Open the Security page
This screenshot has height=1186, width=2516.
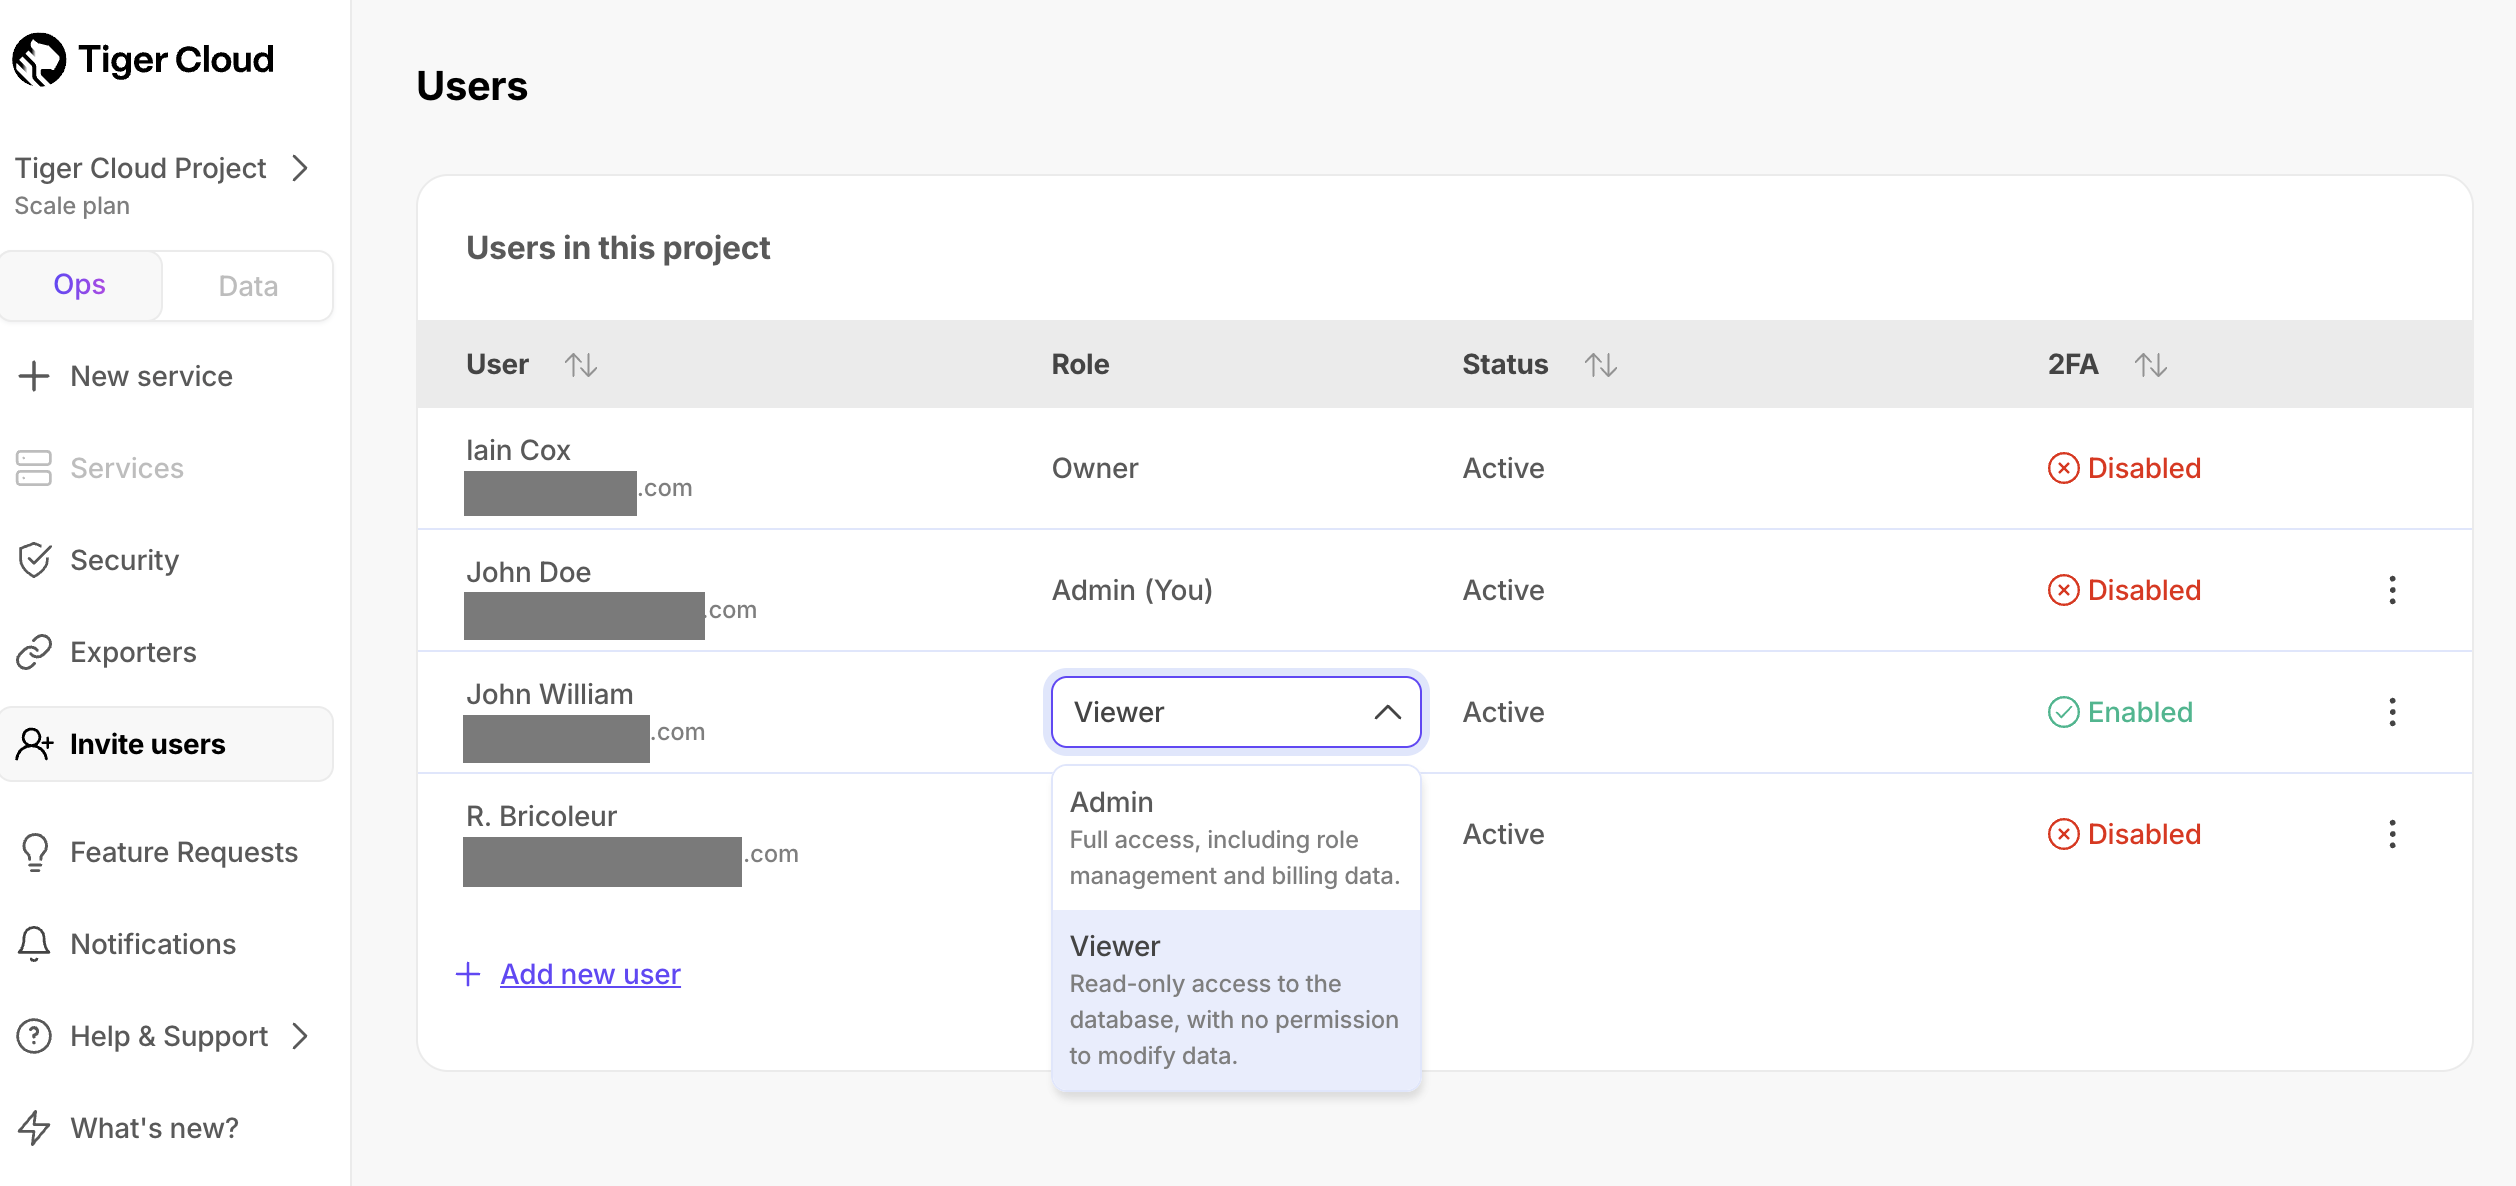click(x=125, y=560)
